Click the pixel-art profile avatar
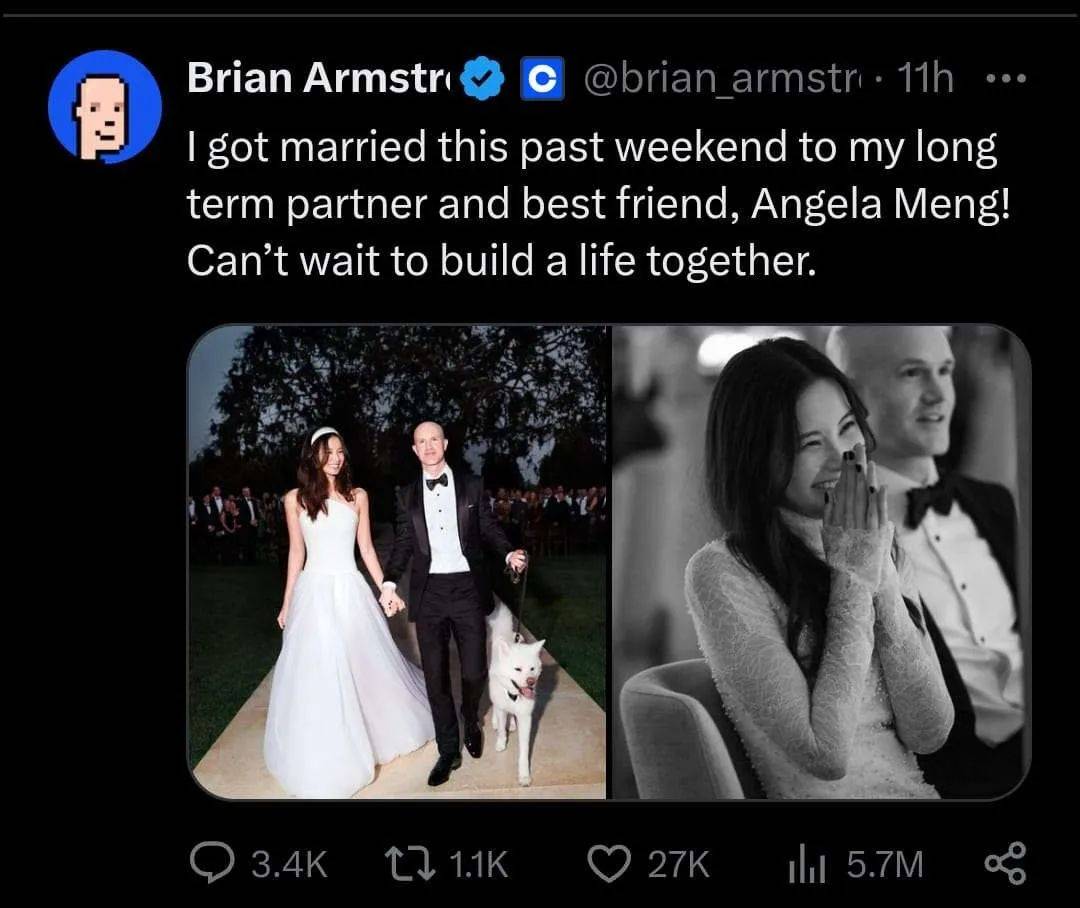Image resolution: width=1080 pixels, height=908 pixels. click(x=105, y=106)
